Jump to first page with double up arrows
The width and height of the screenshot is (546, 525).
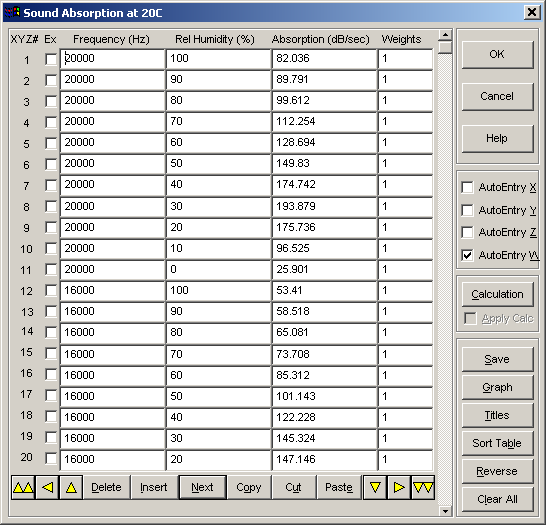tap(23, 487)
